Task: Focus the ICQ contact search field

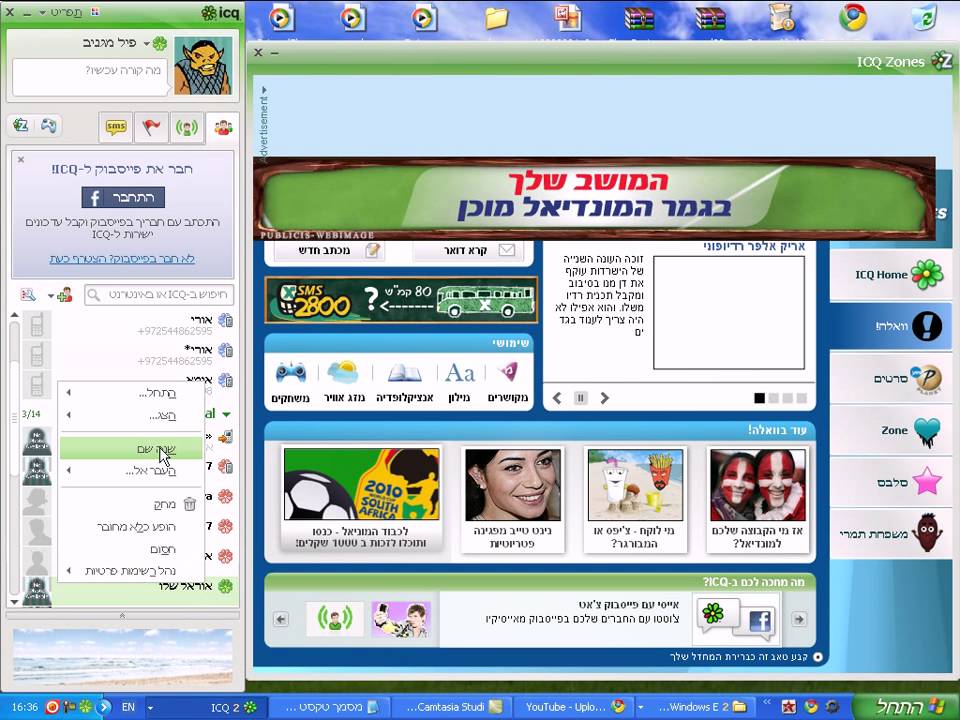Action: (159, 294)
